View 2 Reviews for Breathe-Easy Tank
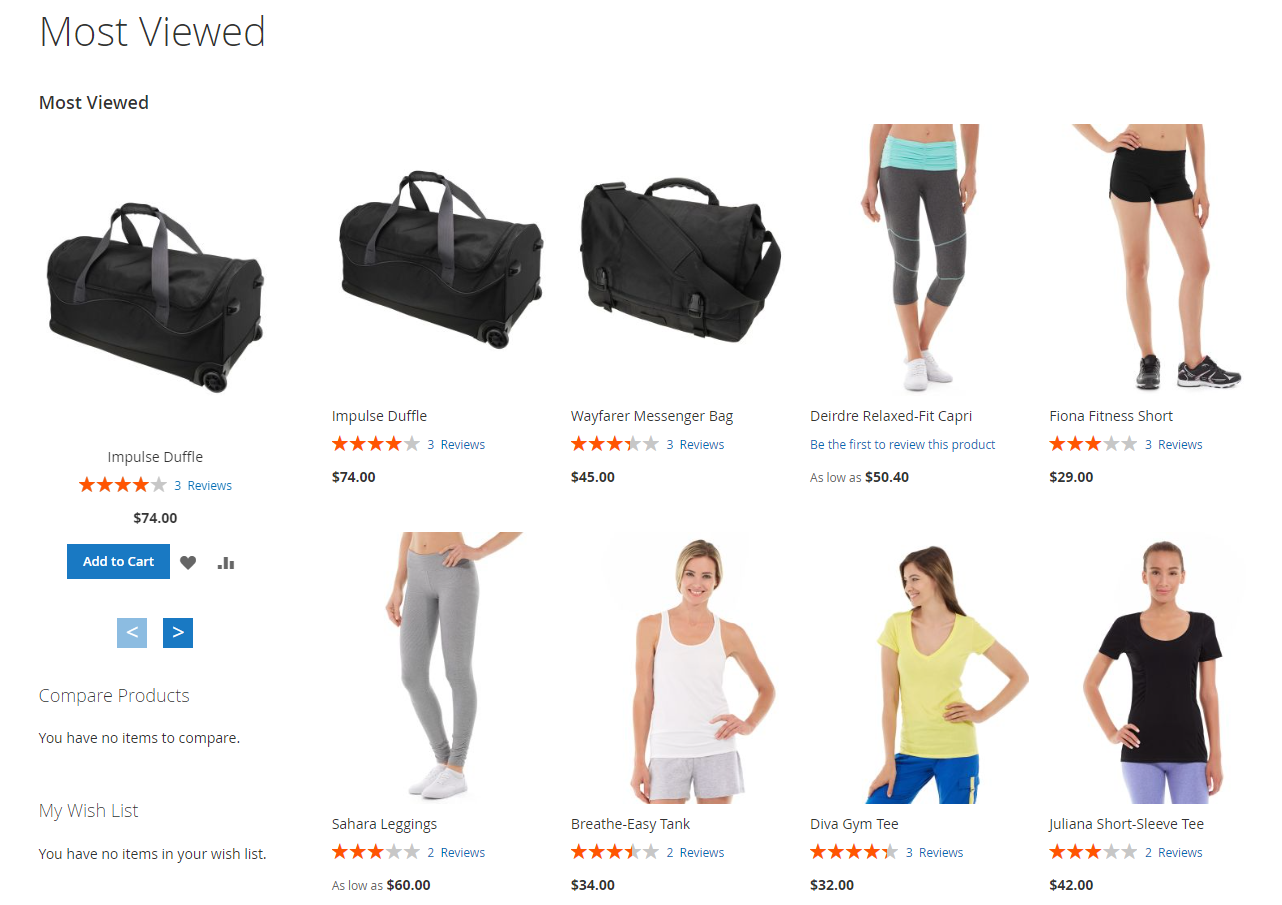Image resolution: width=1282 pixels, height=905 pixels. [695, 853]
